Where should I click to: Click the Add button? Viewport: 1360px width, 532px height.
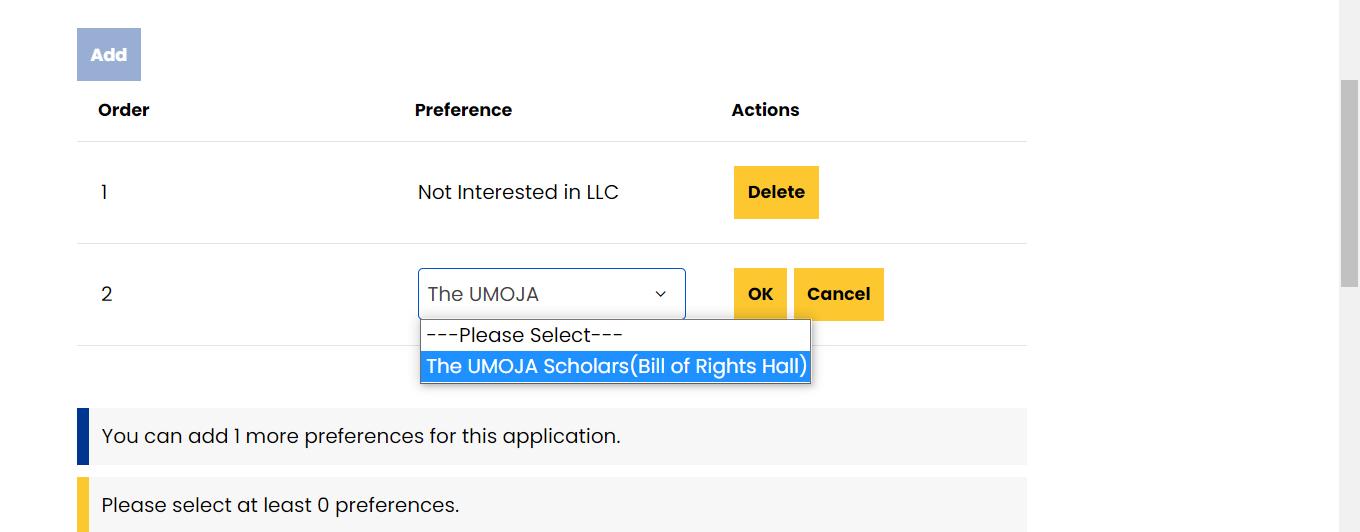click(109, 55)
